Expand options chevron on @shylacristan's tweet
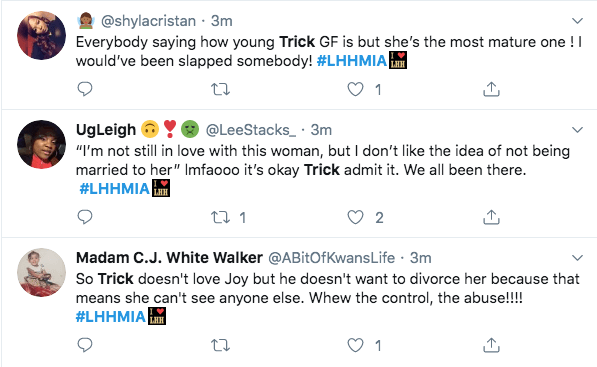This screenshot has width=597, height=367. 578,21
